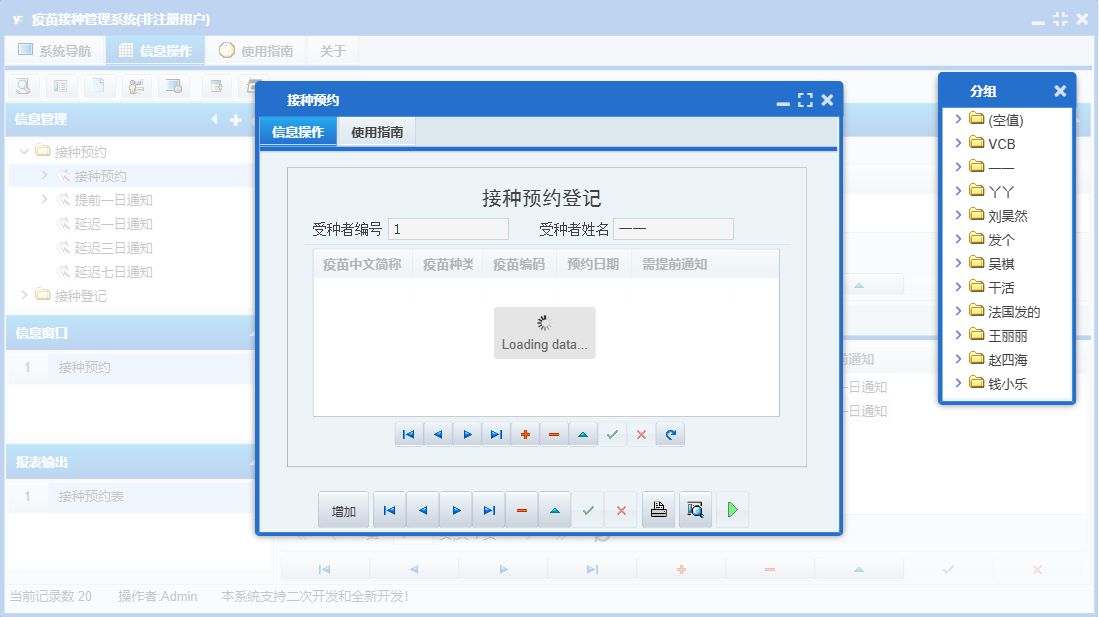Jump to first record with the navigation icon
Viewport: 1099px width, 617px height.
click(x=408, y=434)
